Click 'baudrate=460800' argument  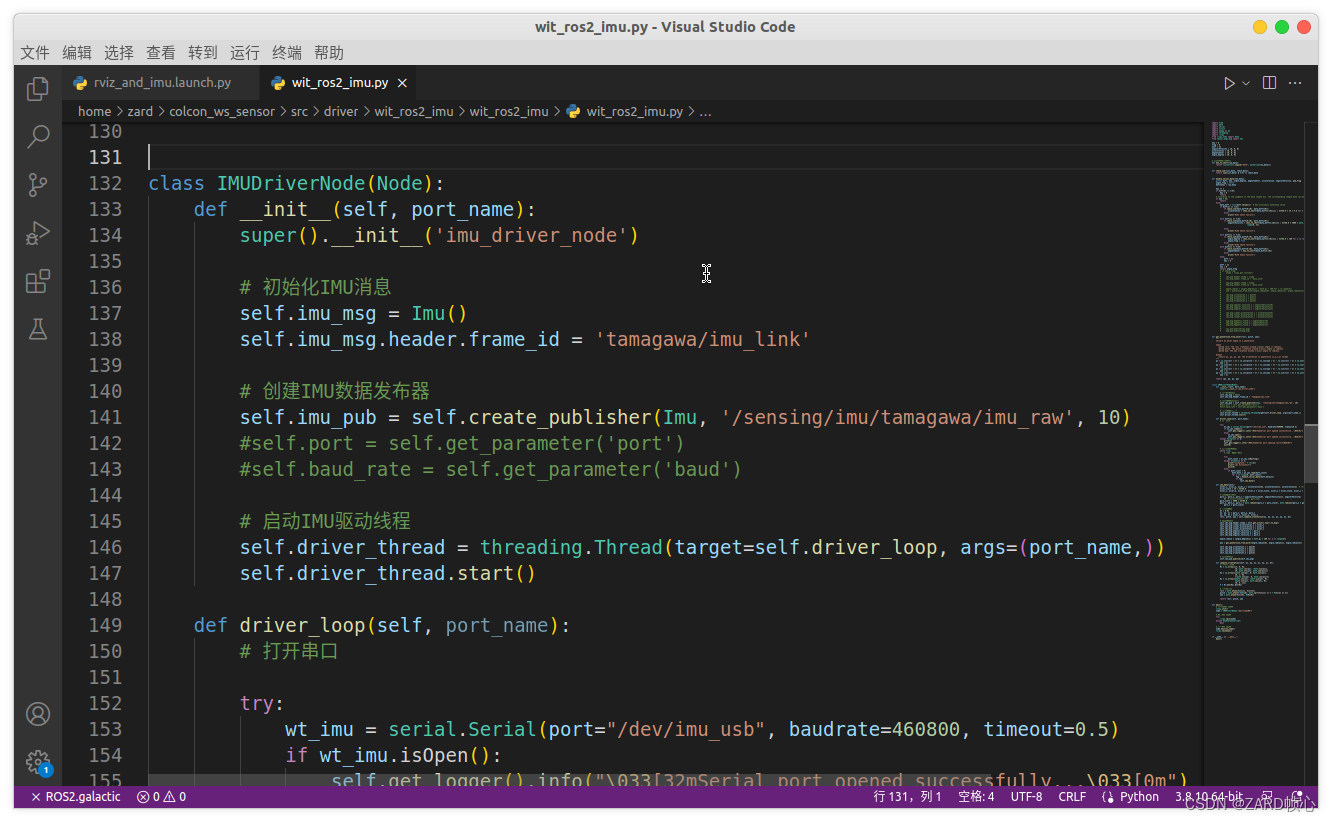point(874,729)
